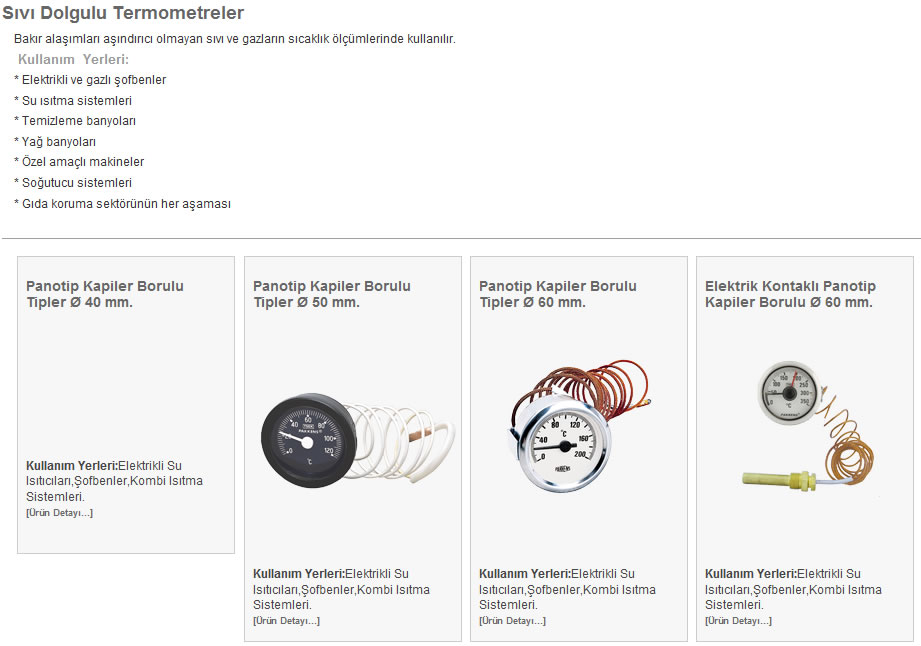The image size is (921, 646).
Task: Open Ürün Detayı link for Elektrik Kontaklı product
Action: pos(738,621)
